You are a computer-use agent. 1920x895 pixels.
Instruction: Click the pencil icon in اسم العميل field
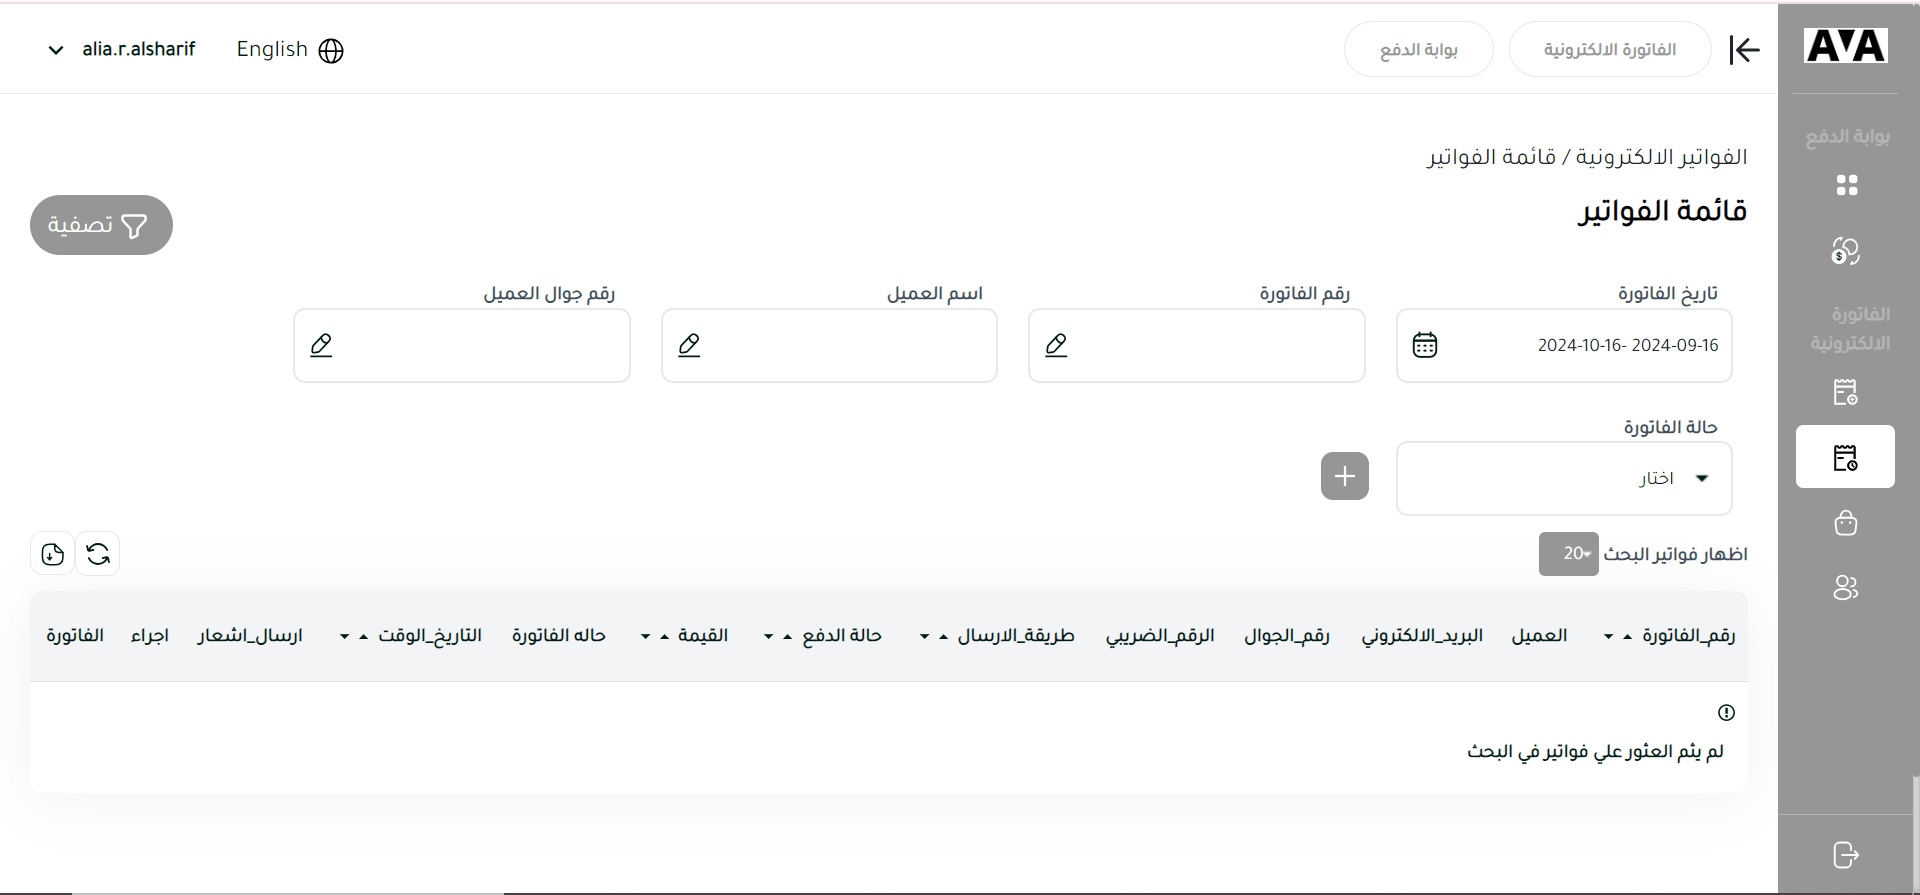click(689, 345)
